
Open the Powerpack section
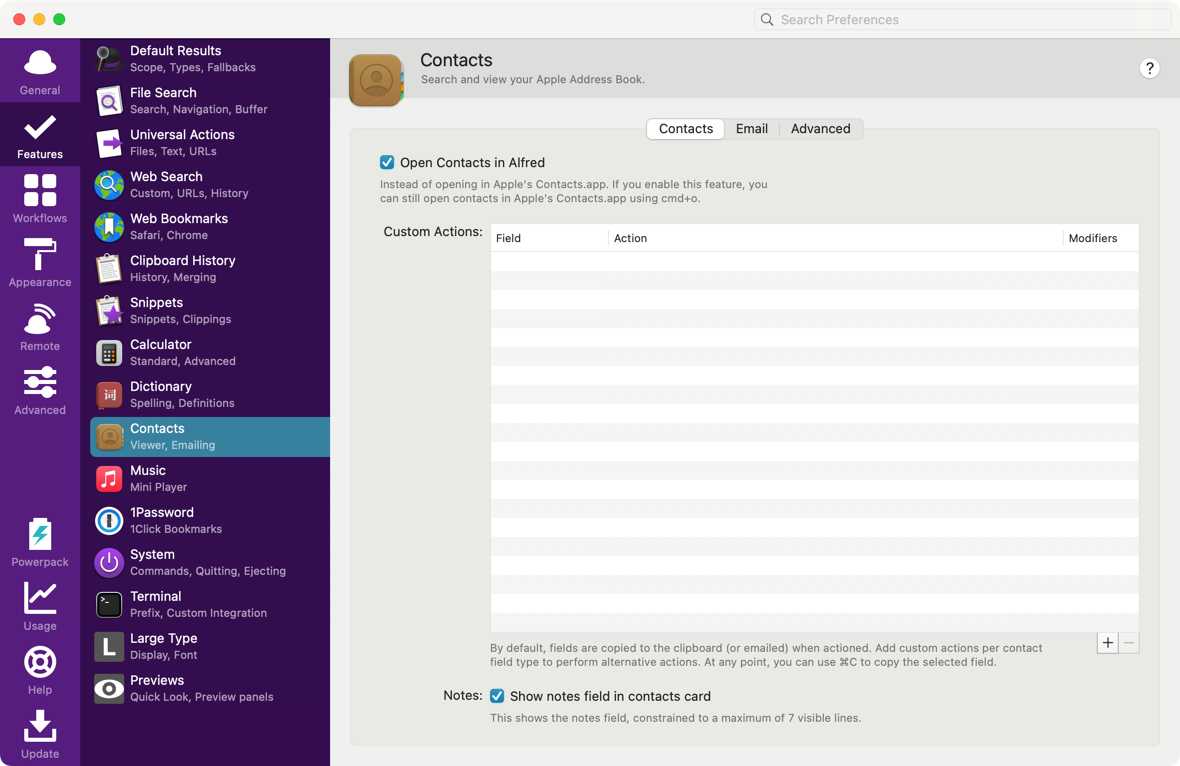click(40, 543)
